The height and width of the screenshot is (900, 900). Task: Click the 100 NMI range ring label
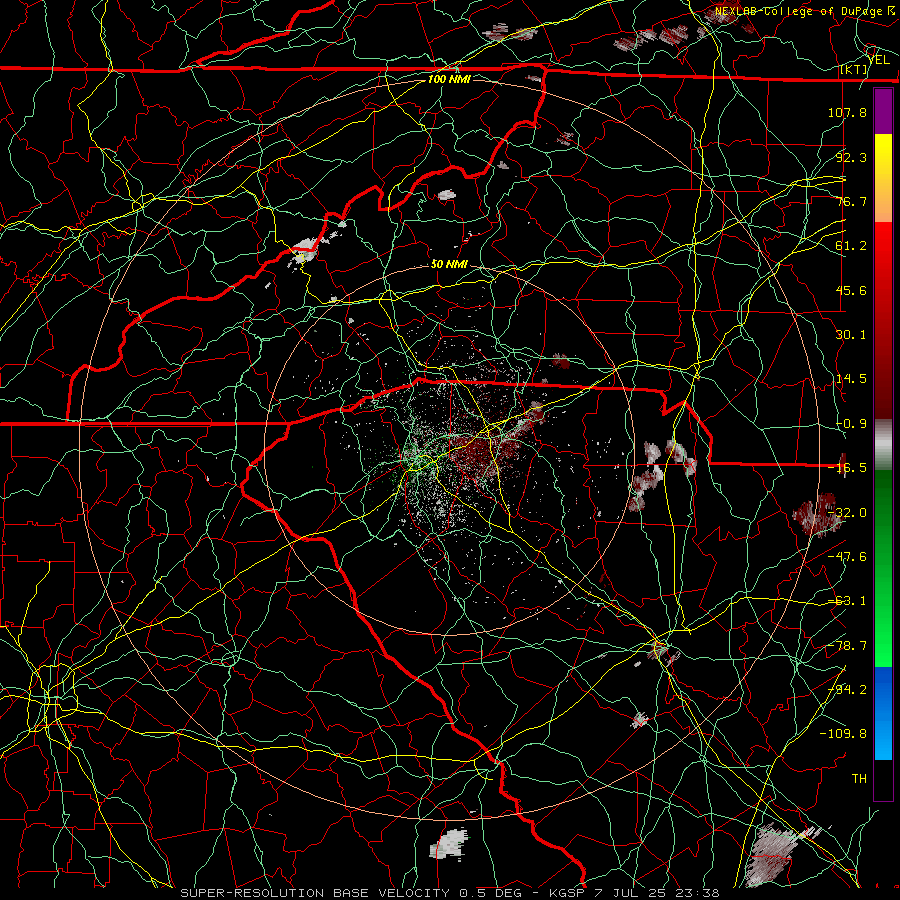click(449, 79)
